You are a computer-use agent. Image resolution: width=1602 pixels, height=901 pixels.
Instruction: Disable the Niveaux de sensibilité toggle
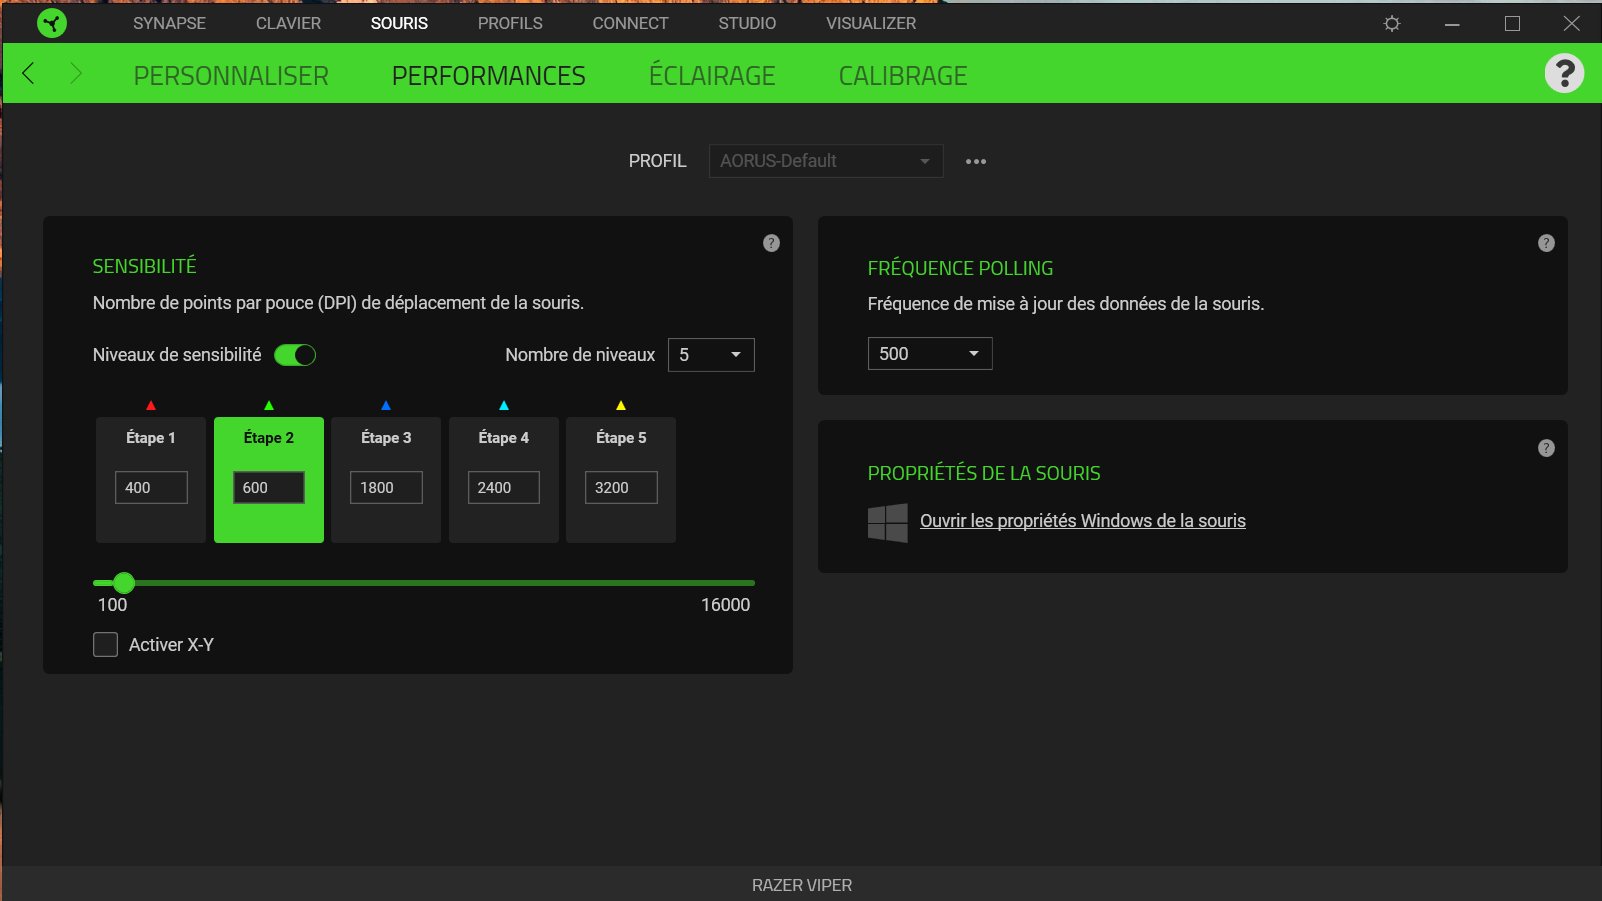295,354
